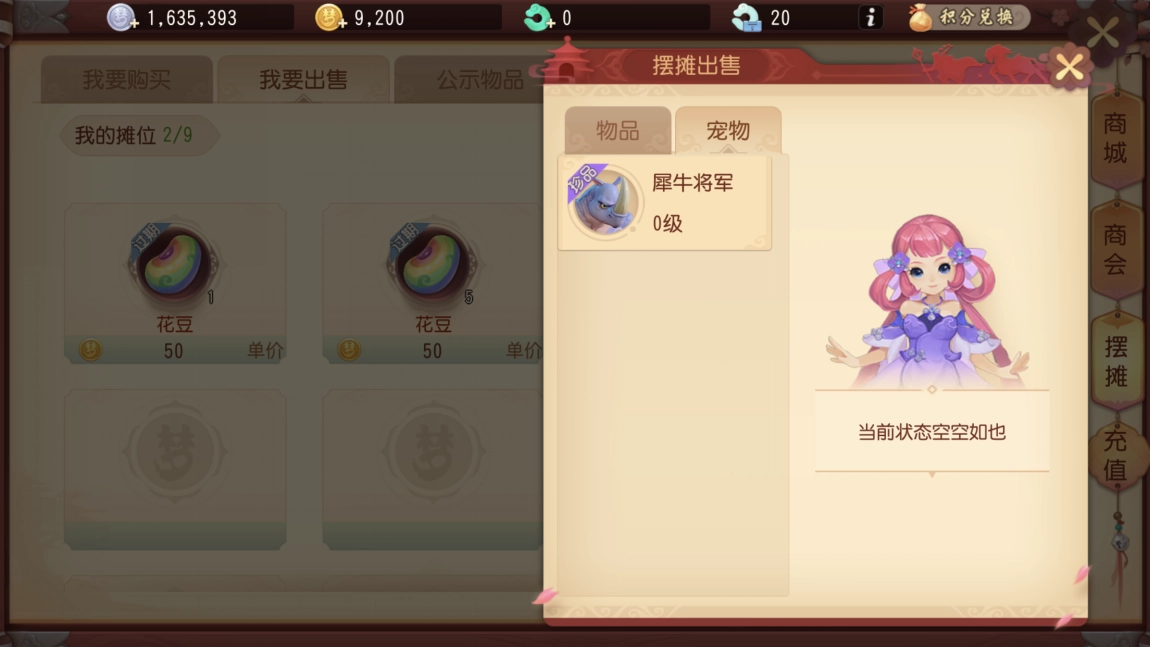Image resolution: width=1150 pixels, height=647 pixels.
Task: Open the 商城 side tab
Action: coord(1115,139)
